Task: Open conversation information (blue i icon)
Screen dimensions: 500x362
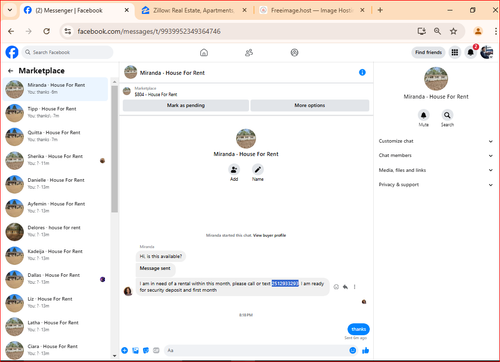Action: (x=362, y=72)
